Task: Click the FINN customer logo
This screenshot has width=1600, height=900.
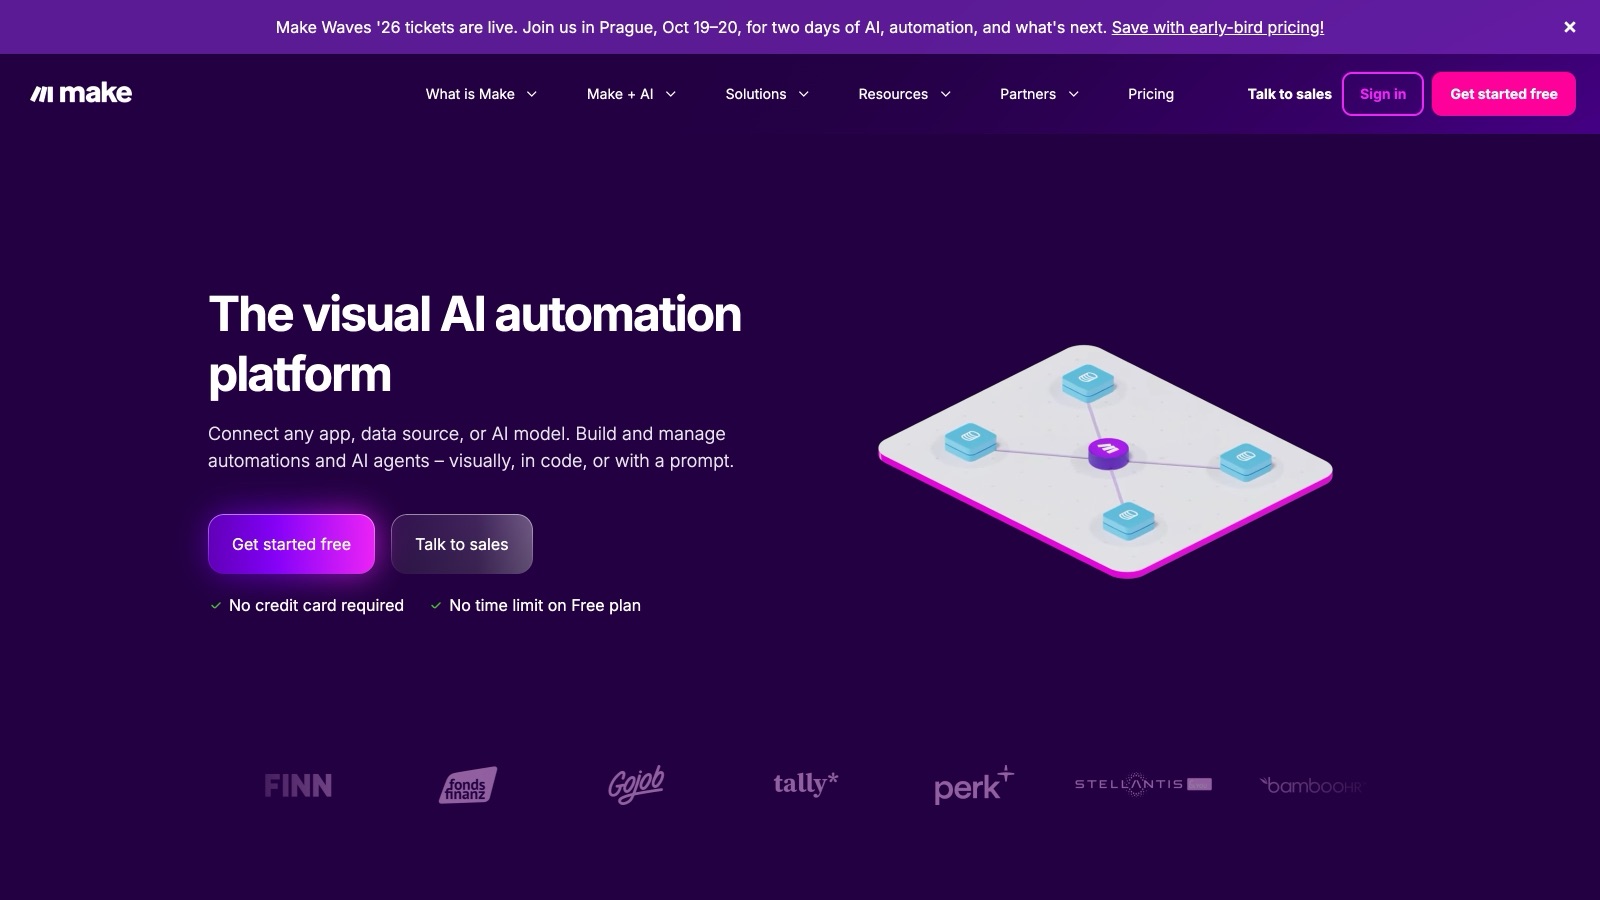Action: coord(298,785)
